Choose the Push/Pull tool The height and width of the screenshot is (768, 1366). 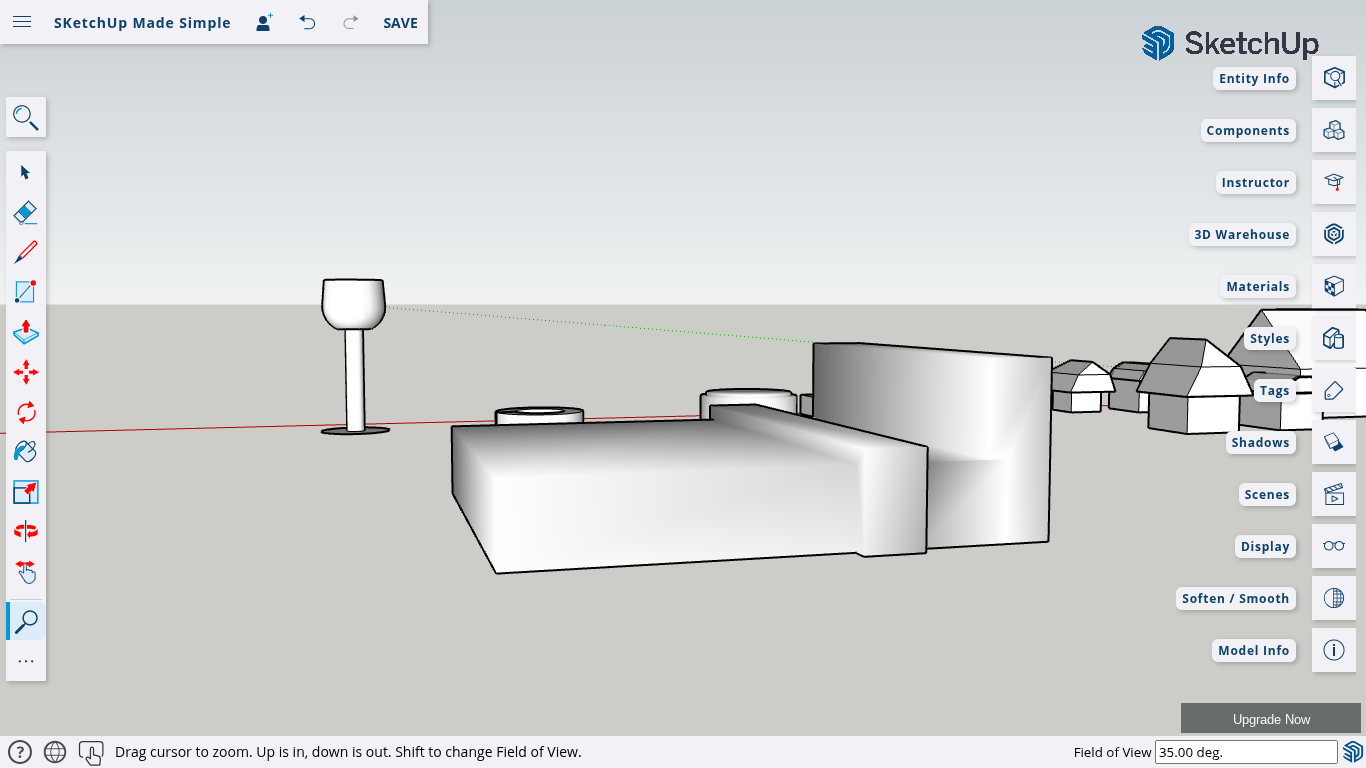coord(26,332)
